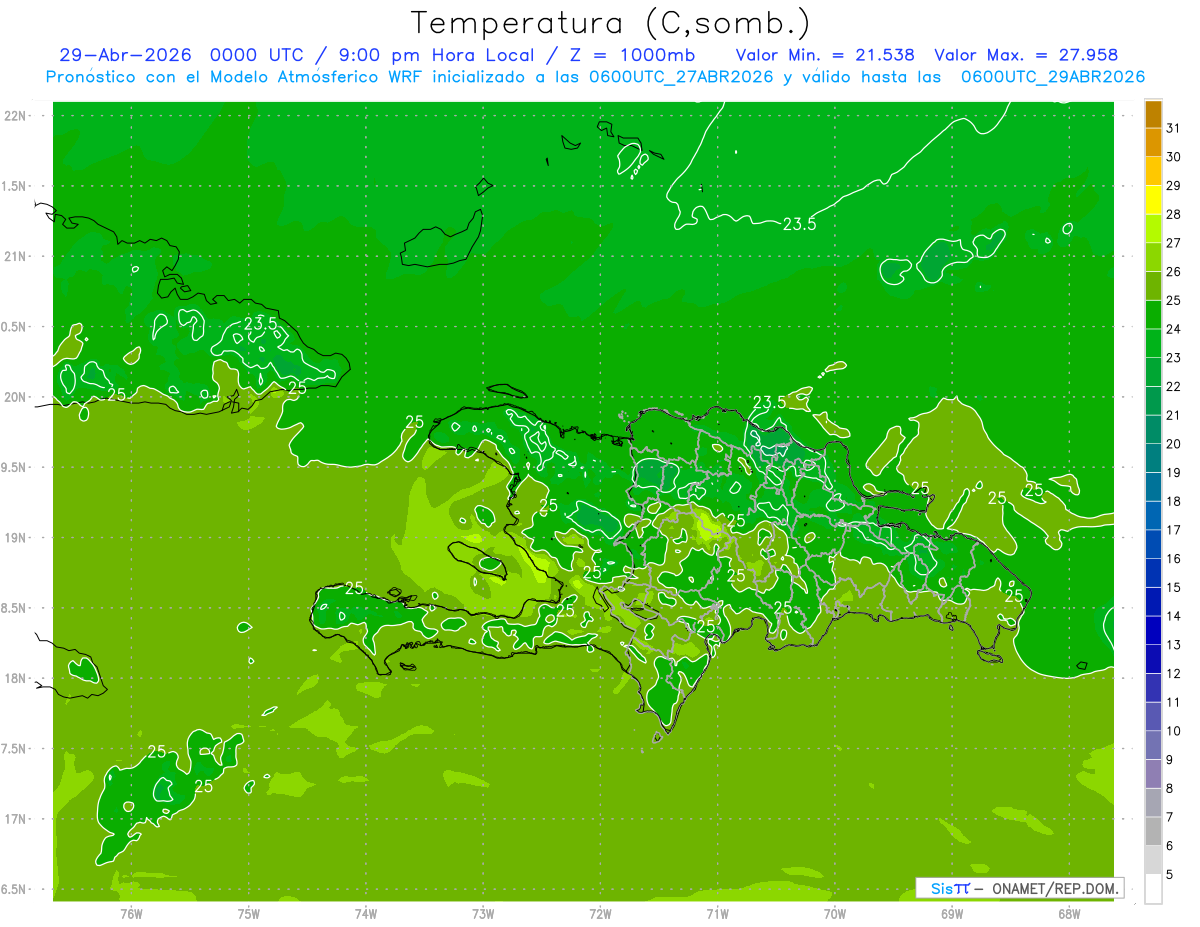This screenshot has height=927, width=1200.
Task: Click the 76W longitude axis label
Action: tap(131, 913)
